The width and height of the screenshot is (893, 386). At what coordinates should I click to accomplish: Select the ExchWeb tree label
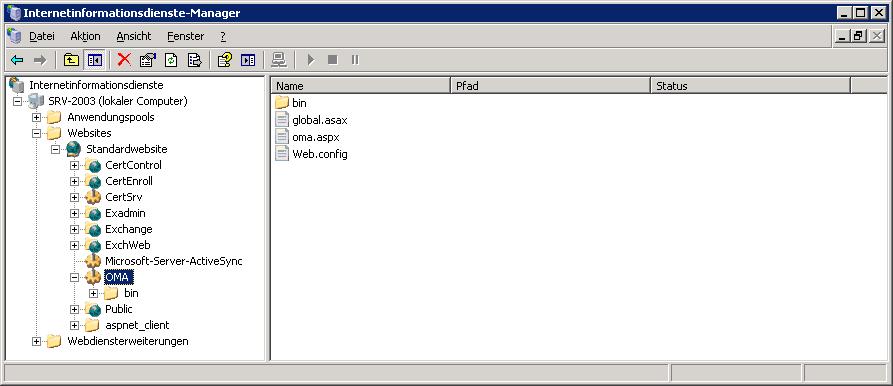(x=128, y=245)
